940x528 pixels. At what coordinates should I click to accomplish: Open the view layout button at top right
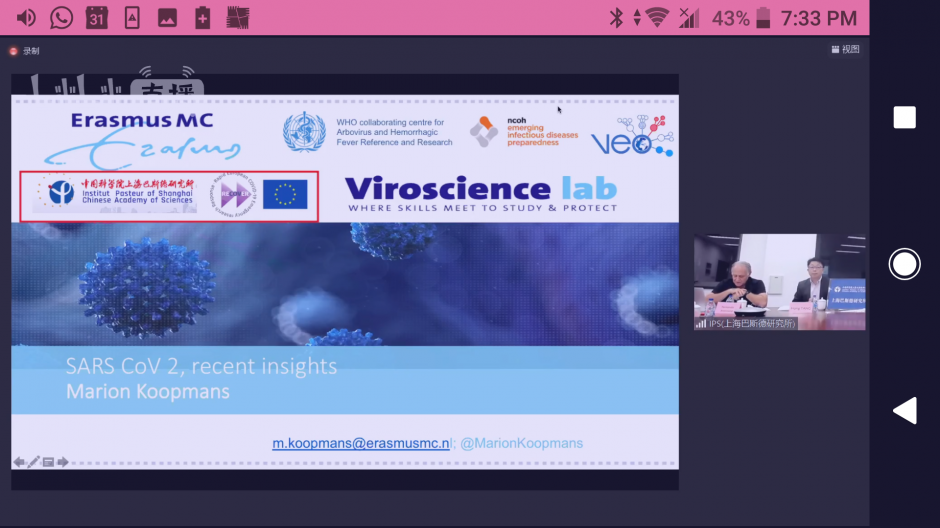click(845, 49)
